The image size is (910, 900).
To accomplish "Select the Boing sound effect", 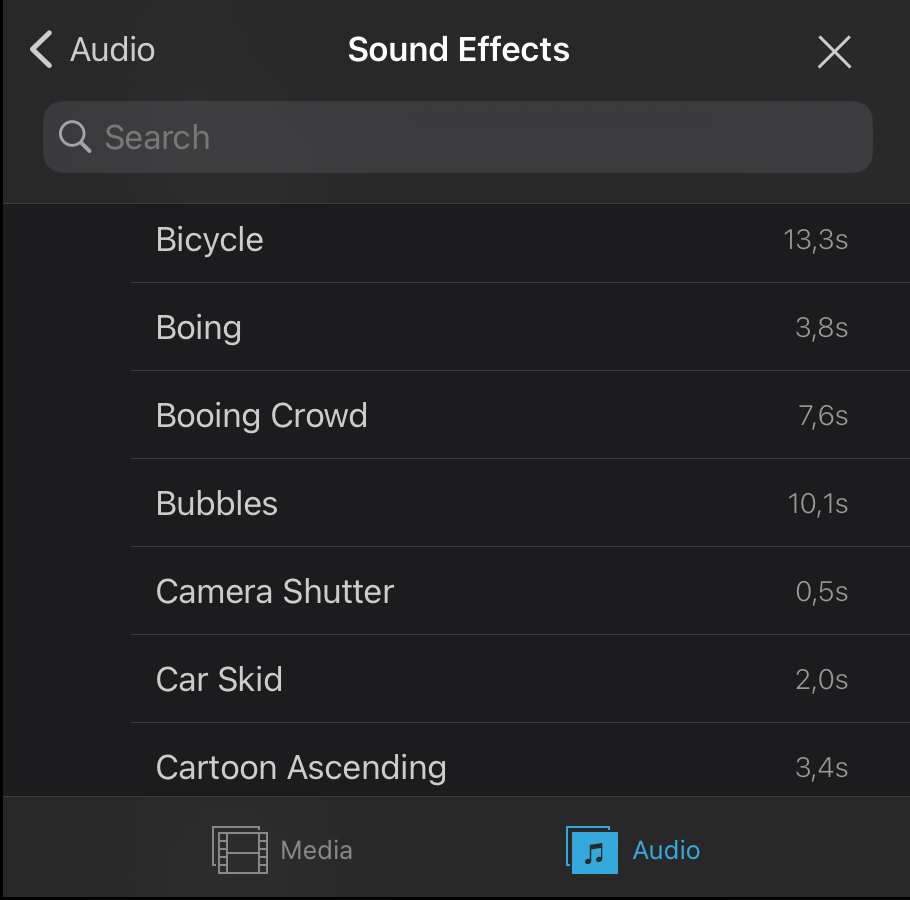I will pyautogui.click(x=520, y=327).
